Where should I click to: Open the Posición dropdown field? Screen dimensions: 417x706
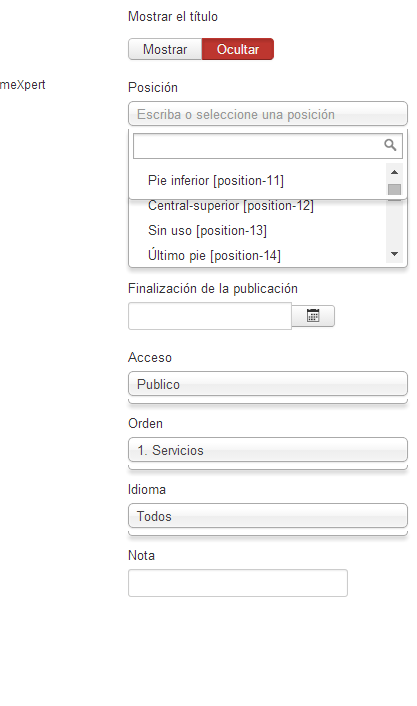268,114
